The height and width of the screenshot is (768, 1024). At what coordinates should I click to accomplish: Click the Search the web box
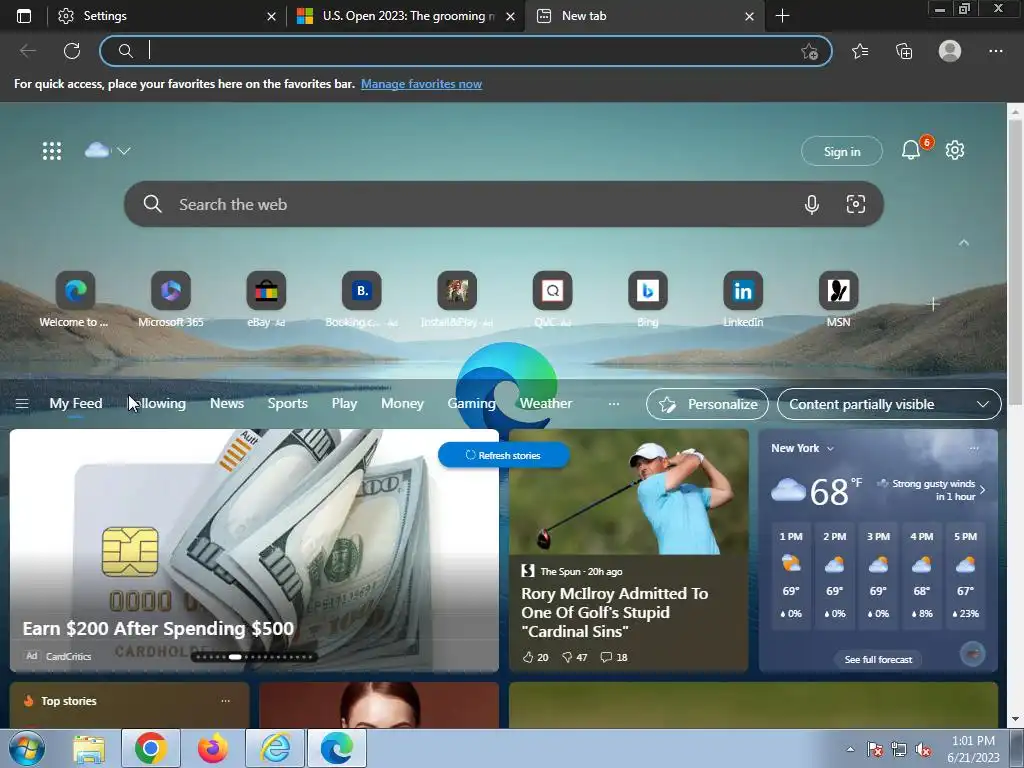tap(504, 204)
